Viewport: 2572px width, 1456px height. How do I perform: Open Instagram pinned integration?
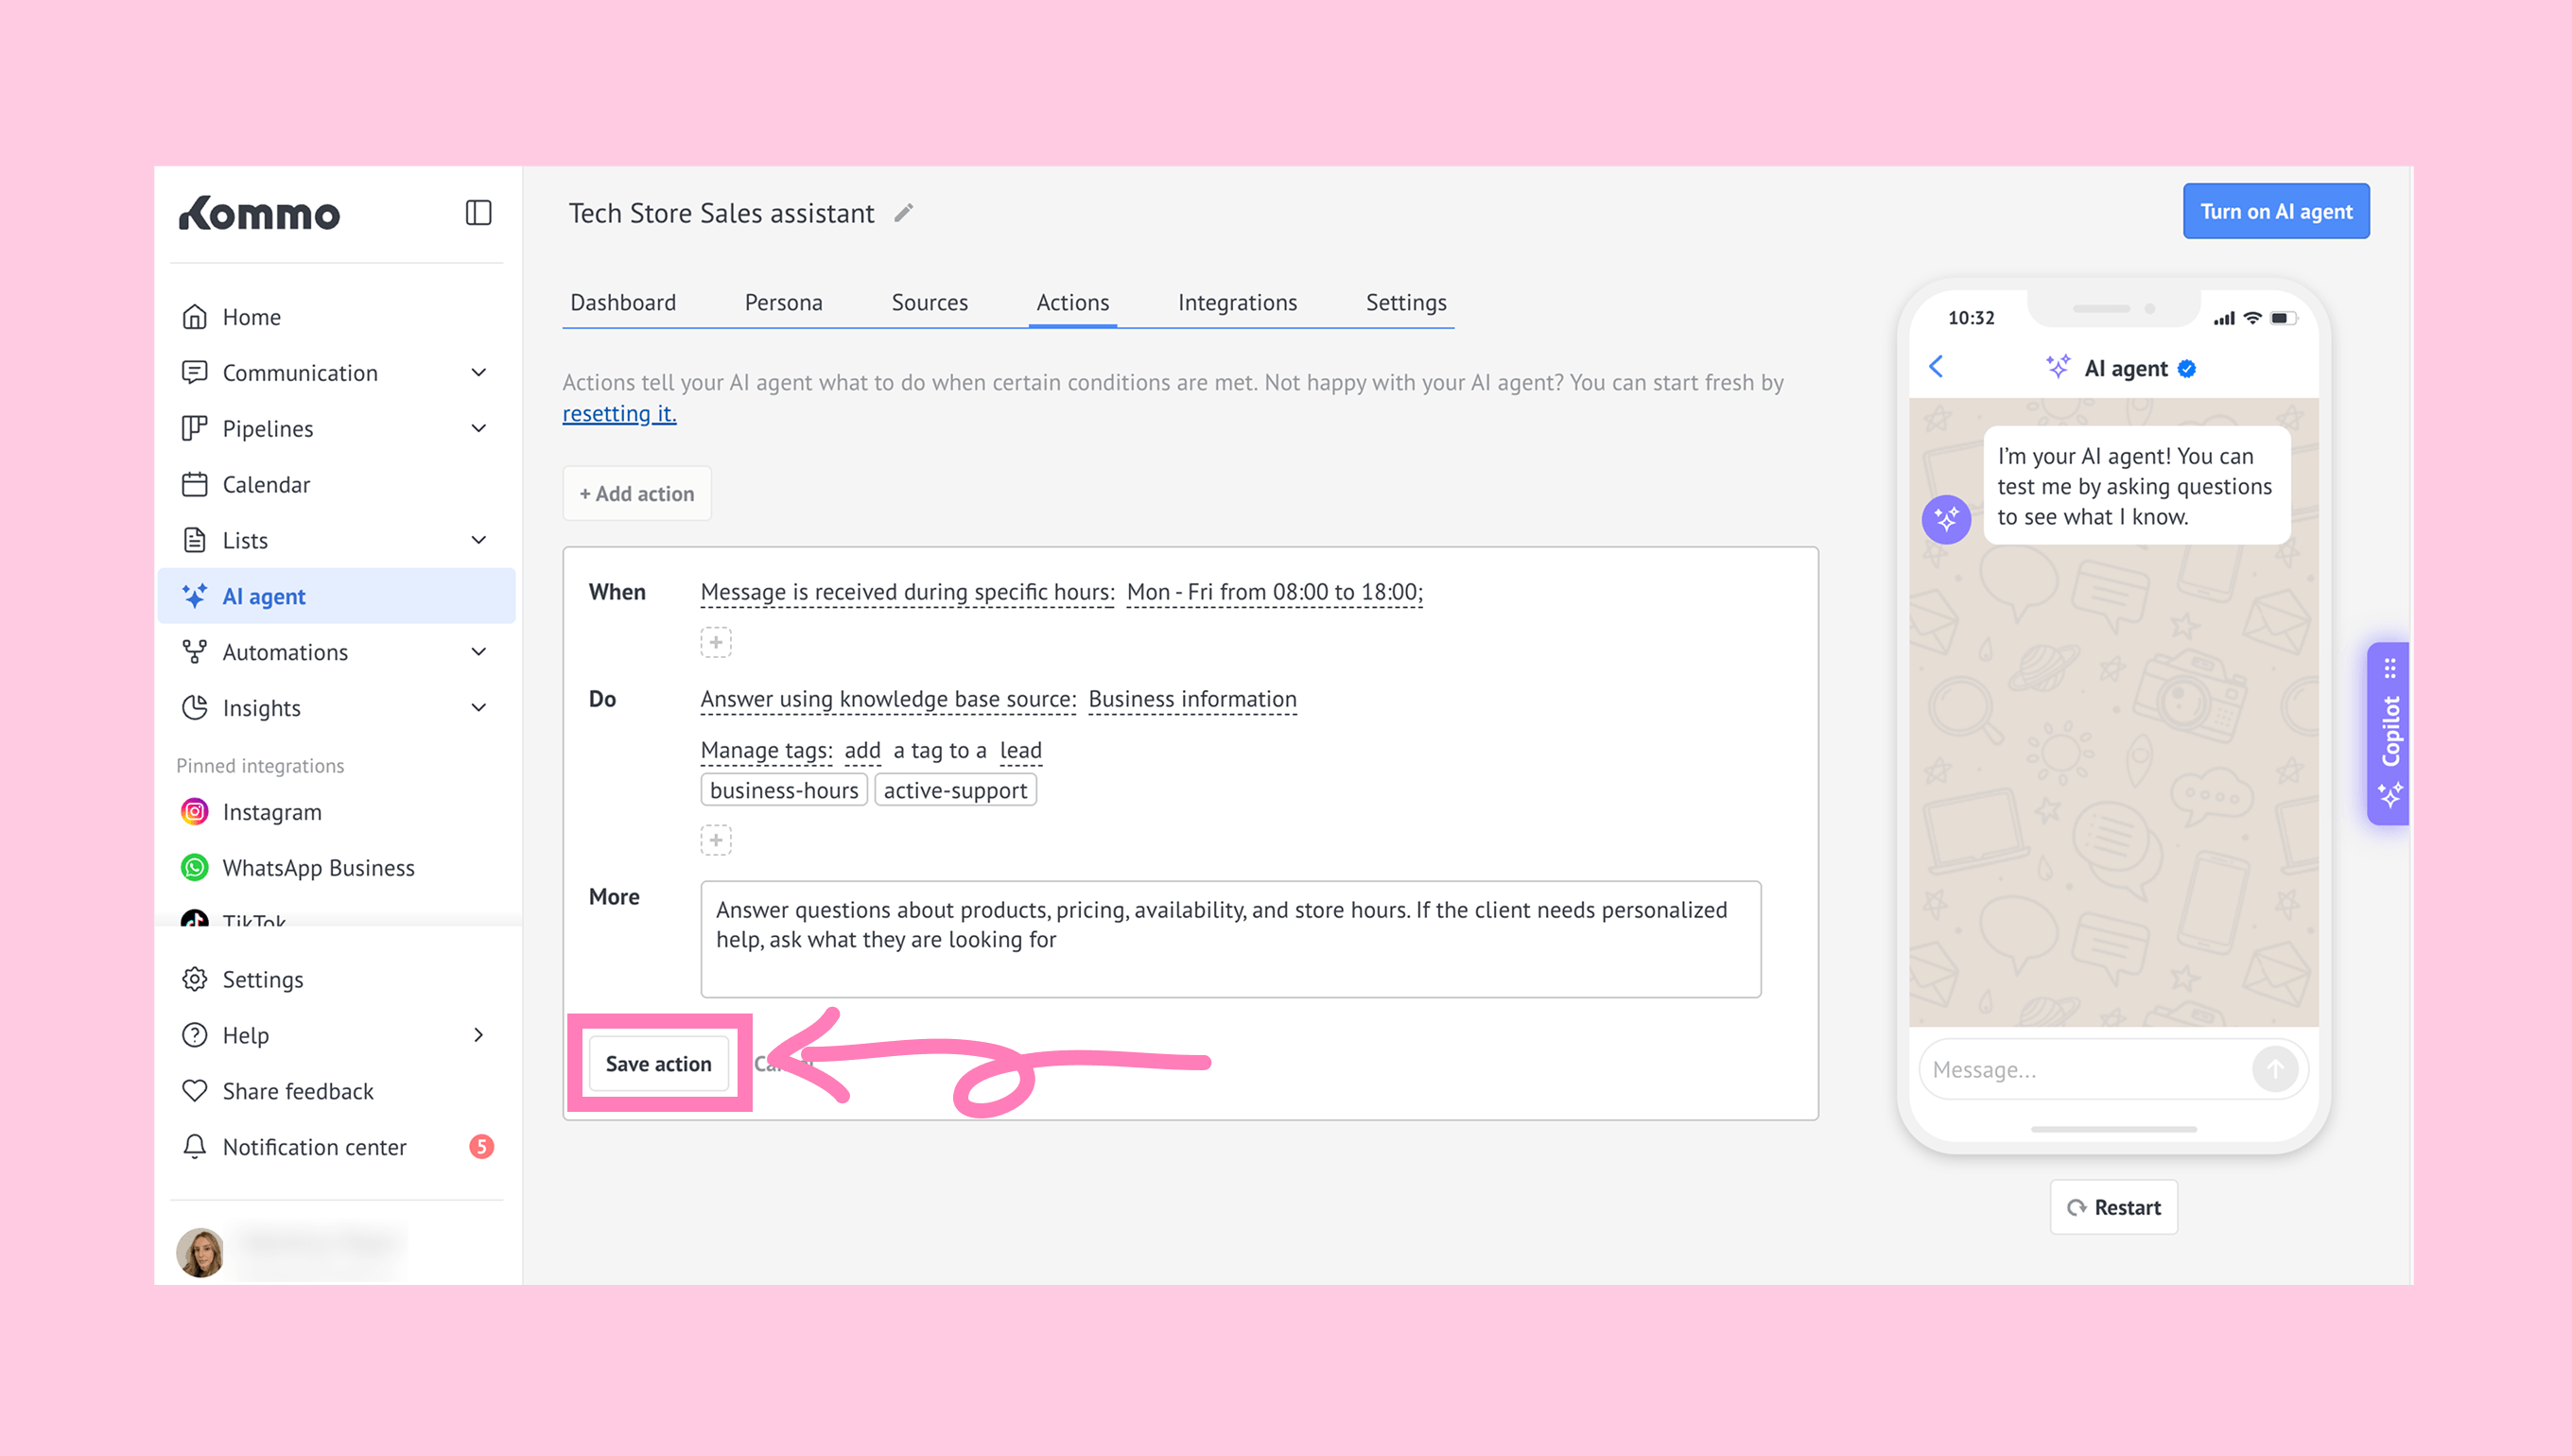(271, 812)
